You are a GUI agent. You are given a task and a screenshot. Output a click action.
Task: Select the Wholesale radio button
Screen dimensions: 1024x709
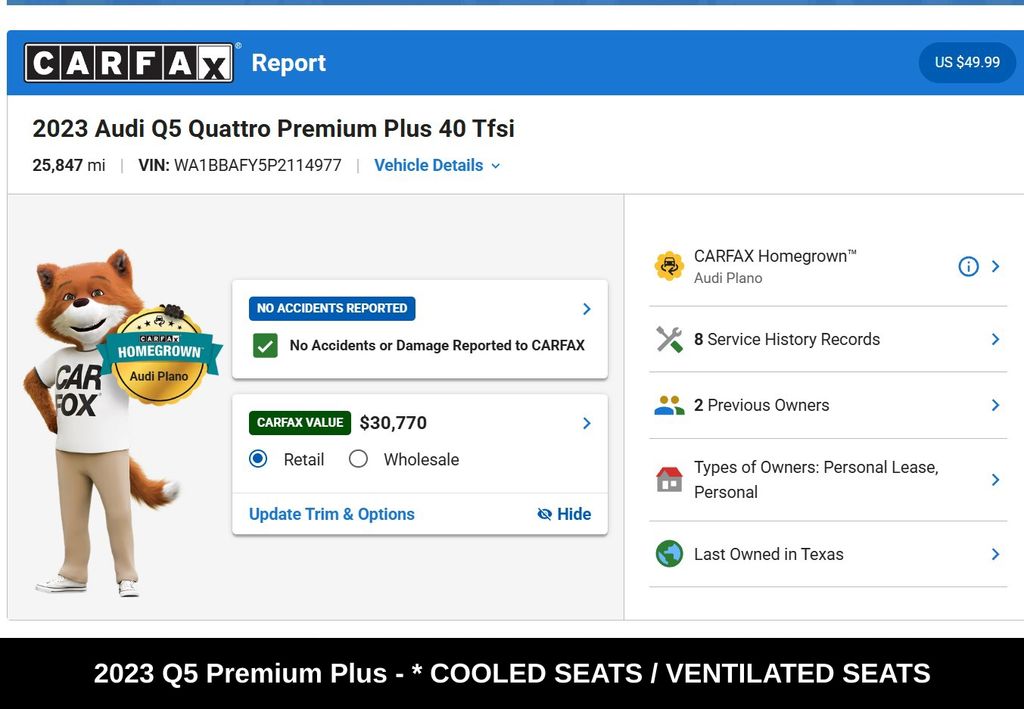358,459
